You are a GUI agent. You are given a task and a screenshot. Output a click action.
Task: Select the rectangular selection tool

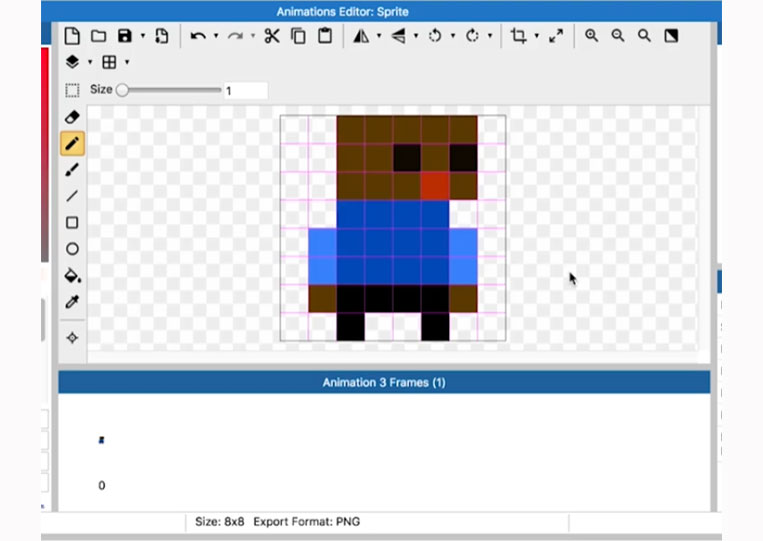click(72, 90)
